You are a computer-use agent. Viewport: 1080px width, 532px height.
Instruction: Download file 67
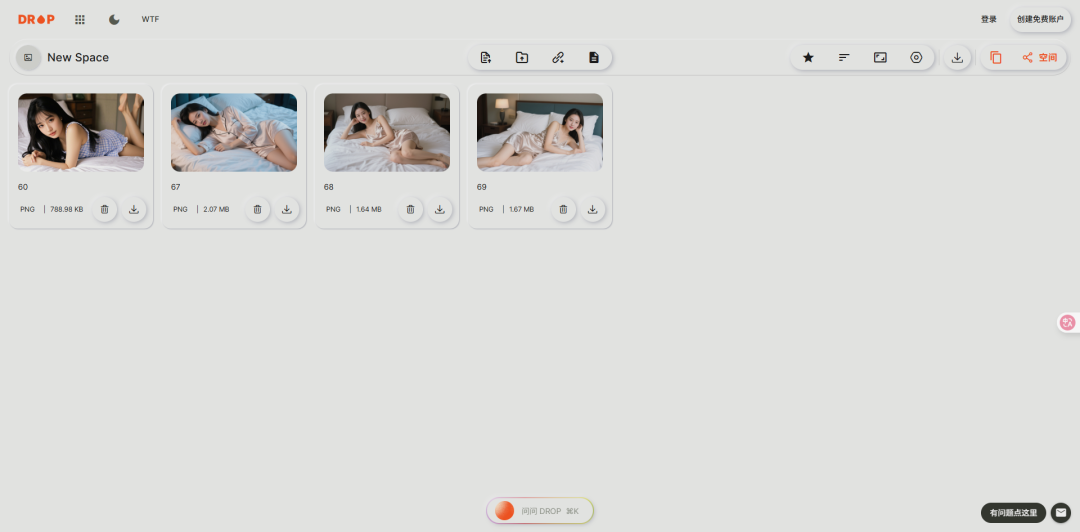point(287,209)
